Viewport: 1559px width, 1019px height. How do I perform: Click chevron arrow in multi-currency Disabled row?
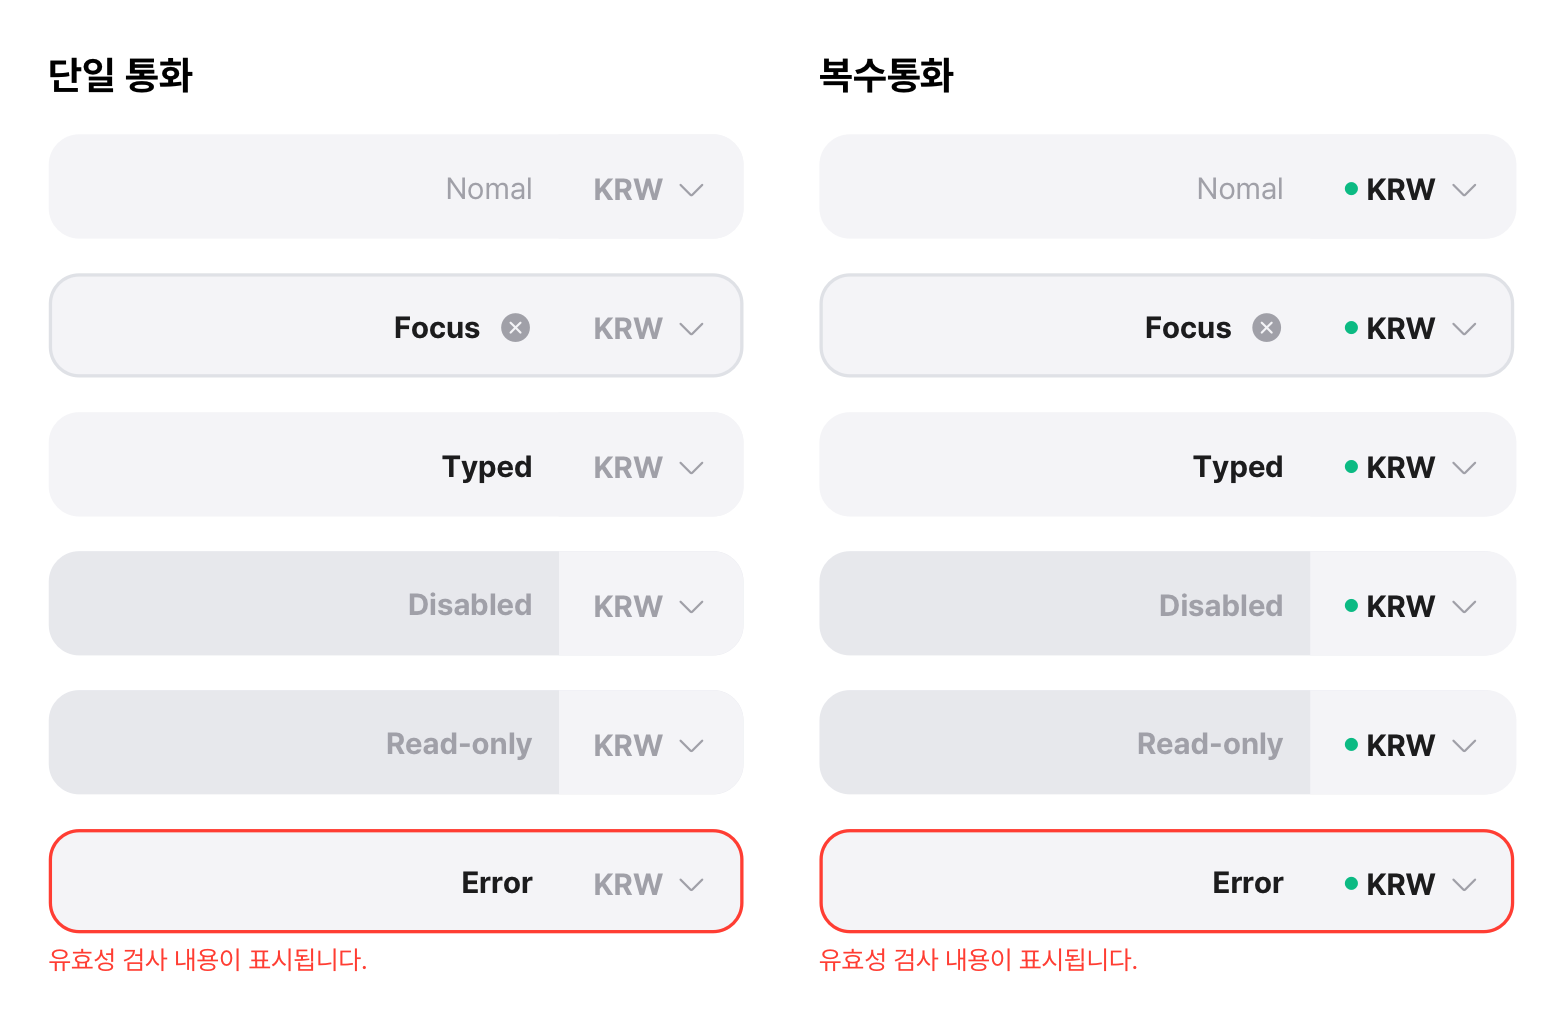coord(1464,607)
